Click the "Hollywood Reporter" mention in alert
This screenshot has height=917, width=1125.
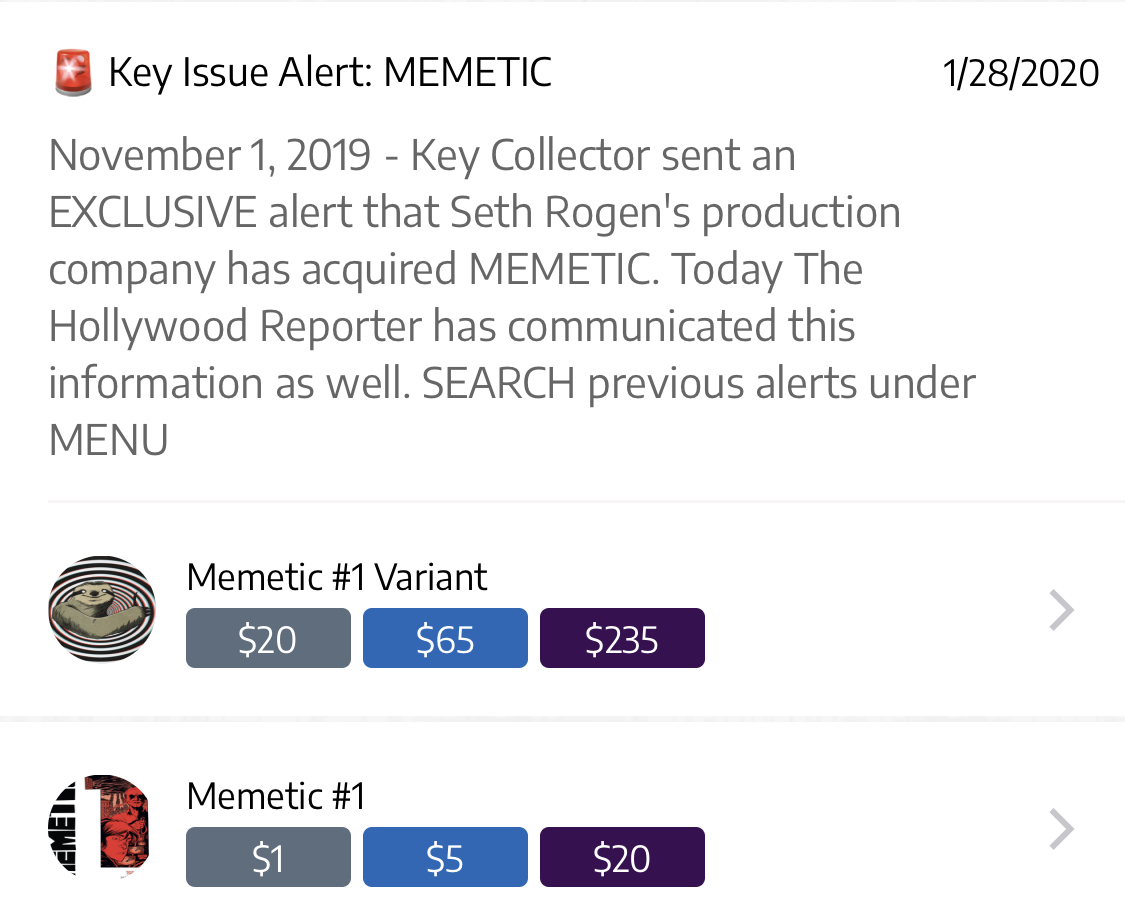[x=235, y=327]
